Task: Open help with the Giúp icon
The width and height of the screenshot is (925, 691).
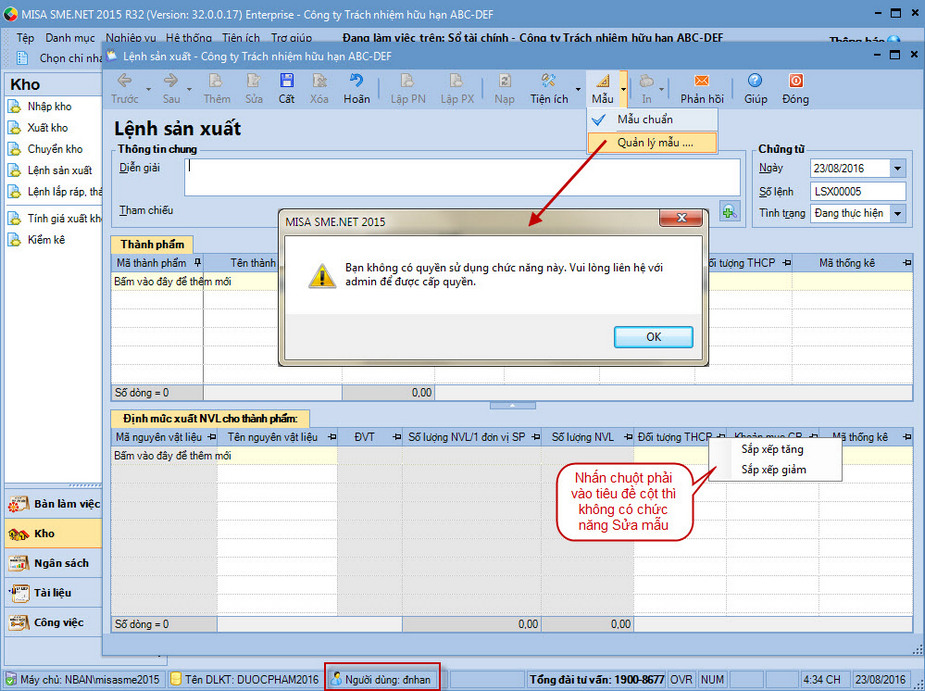Action: pyautogui.click(x=755, y=89)
